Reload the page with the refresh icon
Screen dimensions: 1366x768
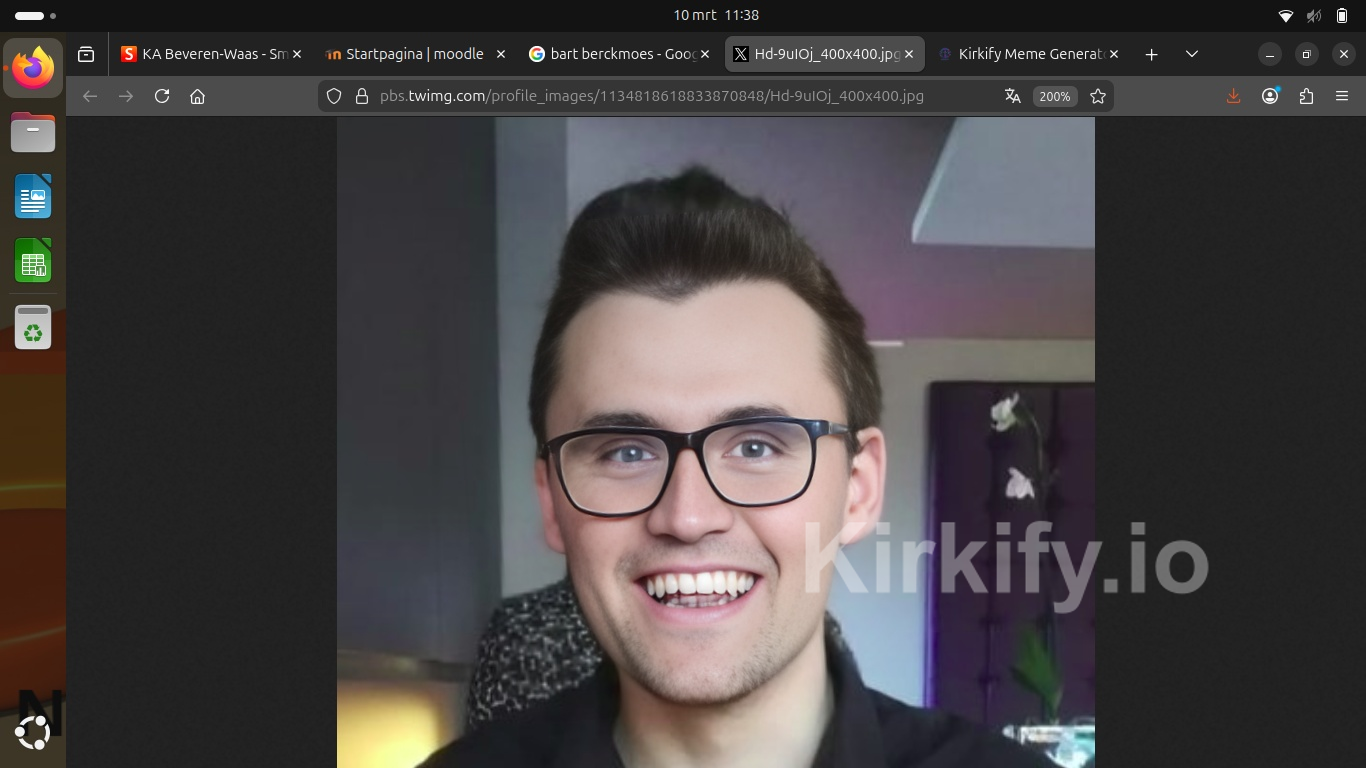point(162,96)
